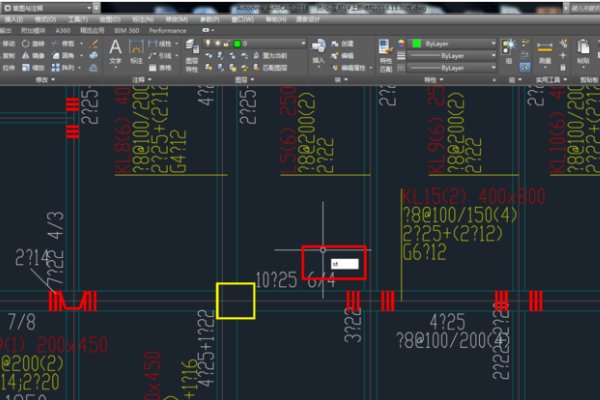Click the green ByLayer object color swatch
The image size is (600, 400).
pos(416,44)
